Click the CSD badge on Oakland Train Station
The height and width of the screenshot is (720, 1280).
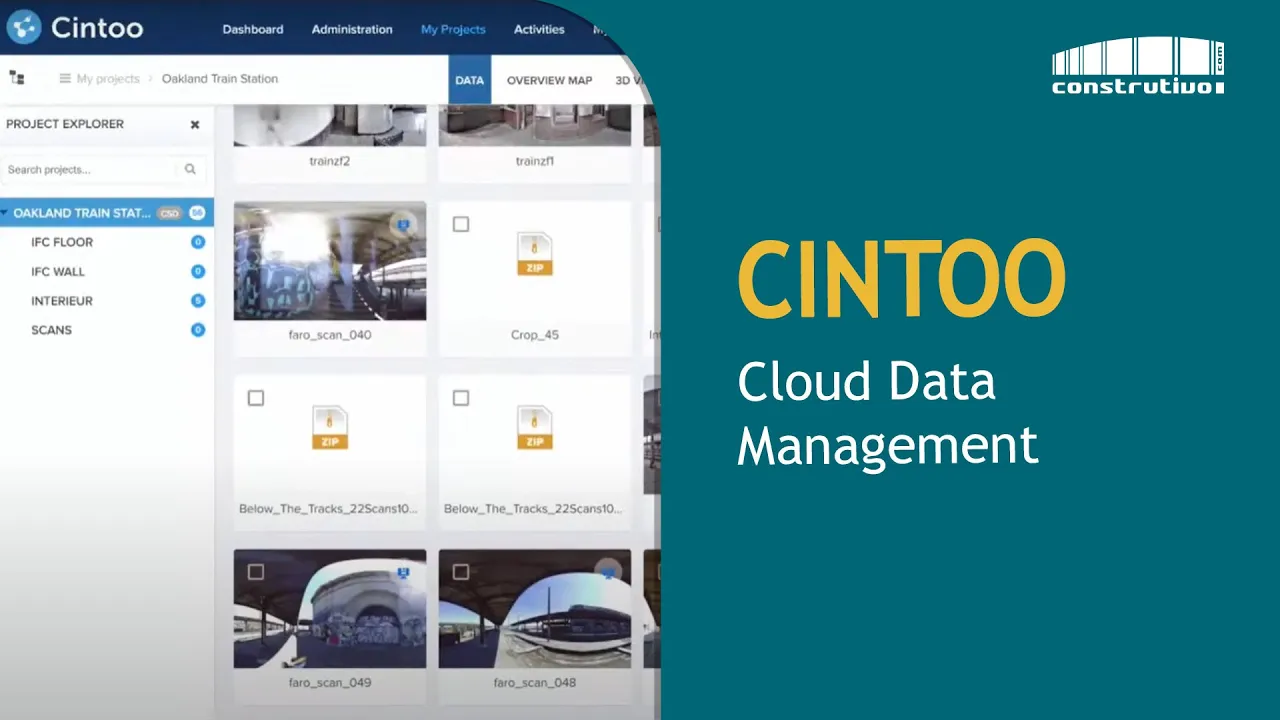coord(170,213)
